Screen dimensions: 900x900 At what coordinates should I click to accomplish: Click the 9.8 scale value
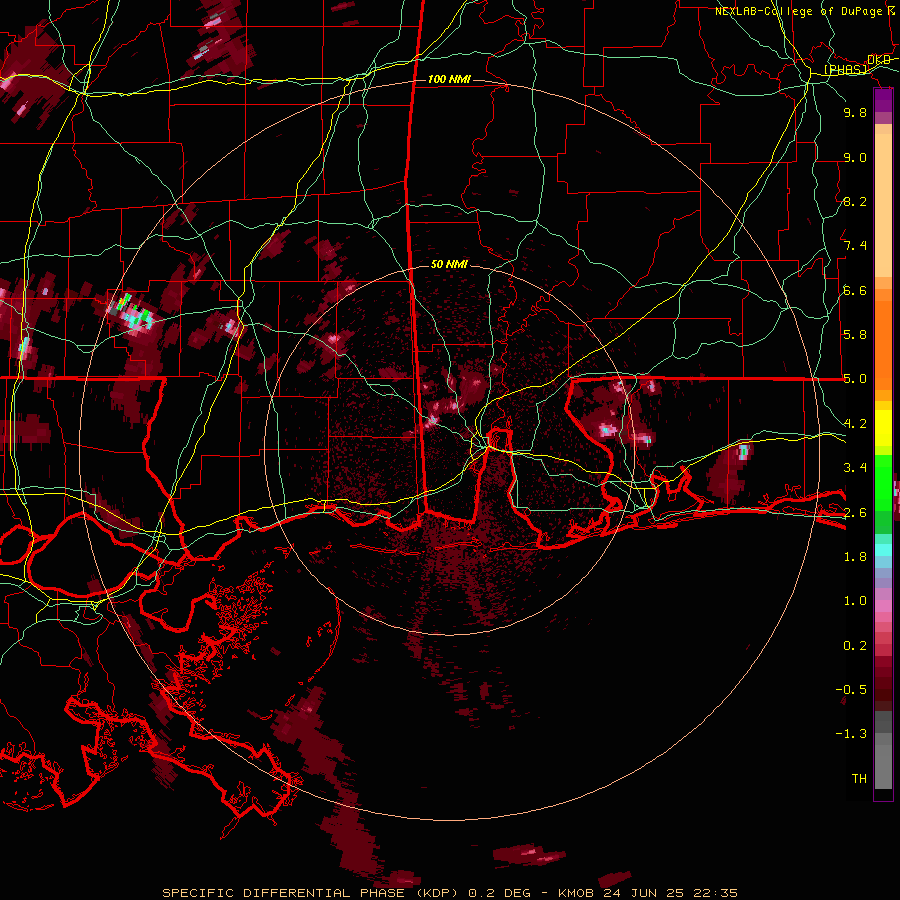click(x=855, y=113)
